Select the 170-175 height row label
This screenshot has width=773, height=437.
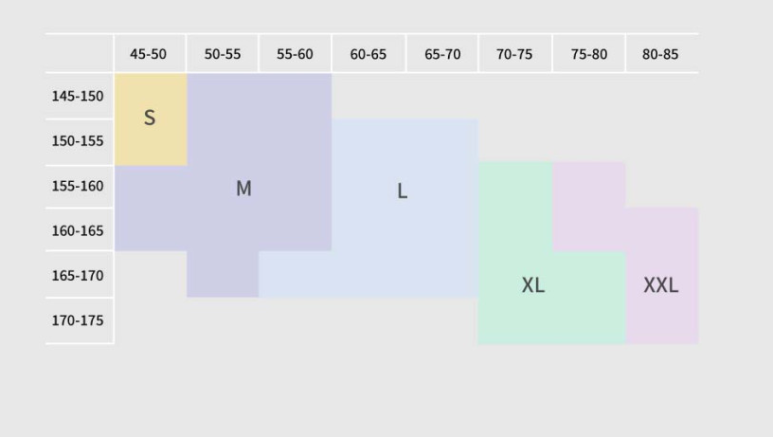[78, 321]
